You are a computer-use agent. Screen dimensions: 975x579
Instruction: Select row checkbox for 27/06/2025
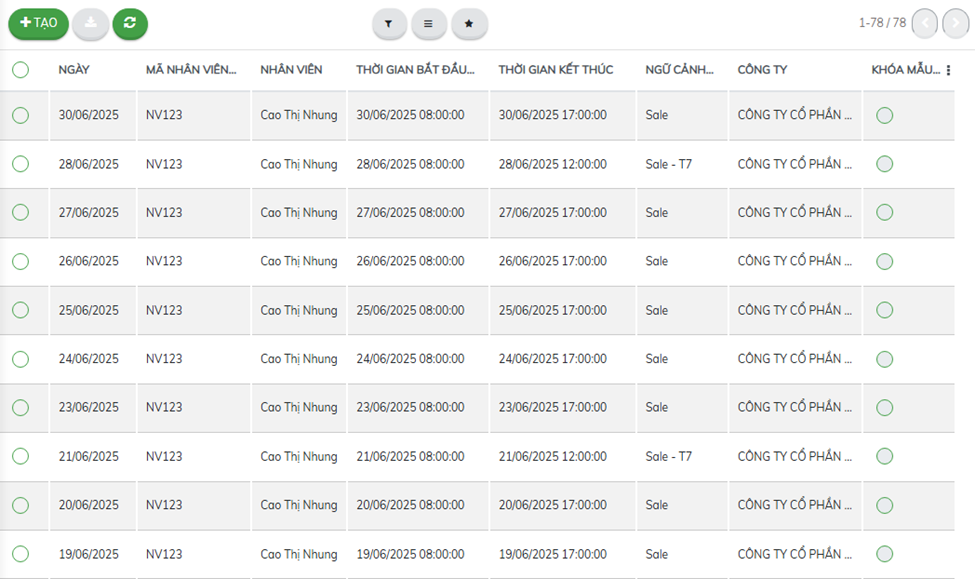[21, 212]
